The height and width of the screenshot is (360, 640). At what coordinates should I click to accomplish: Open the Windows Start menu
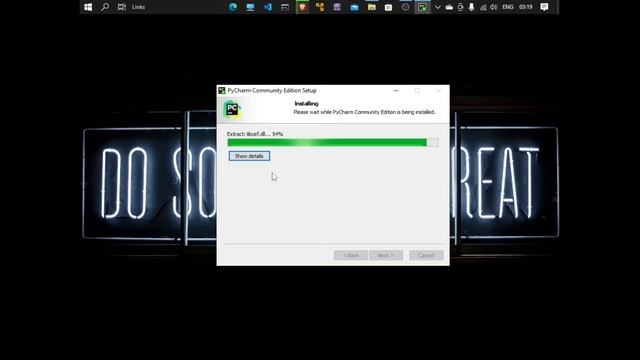pyautogui.click(x=88, y=7)
